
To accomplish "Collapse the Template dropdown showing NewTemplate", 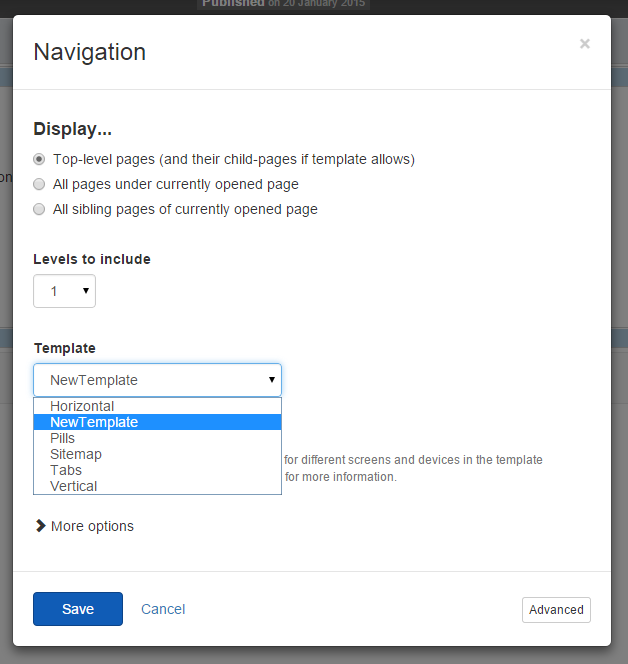I will point(157,380).
